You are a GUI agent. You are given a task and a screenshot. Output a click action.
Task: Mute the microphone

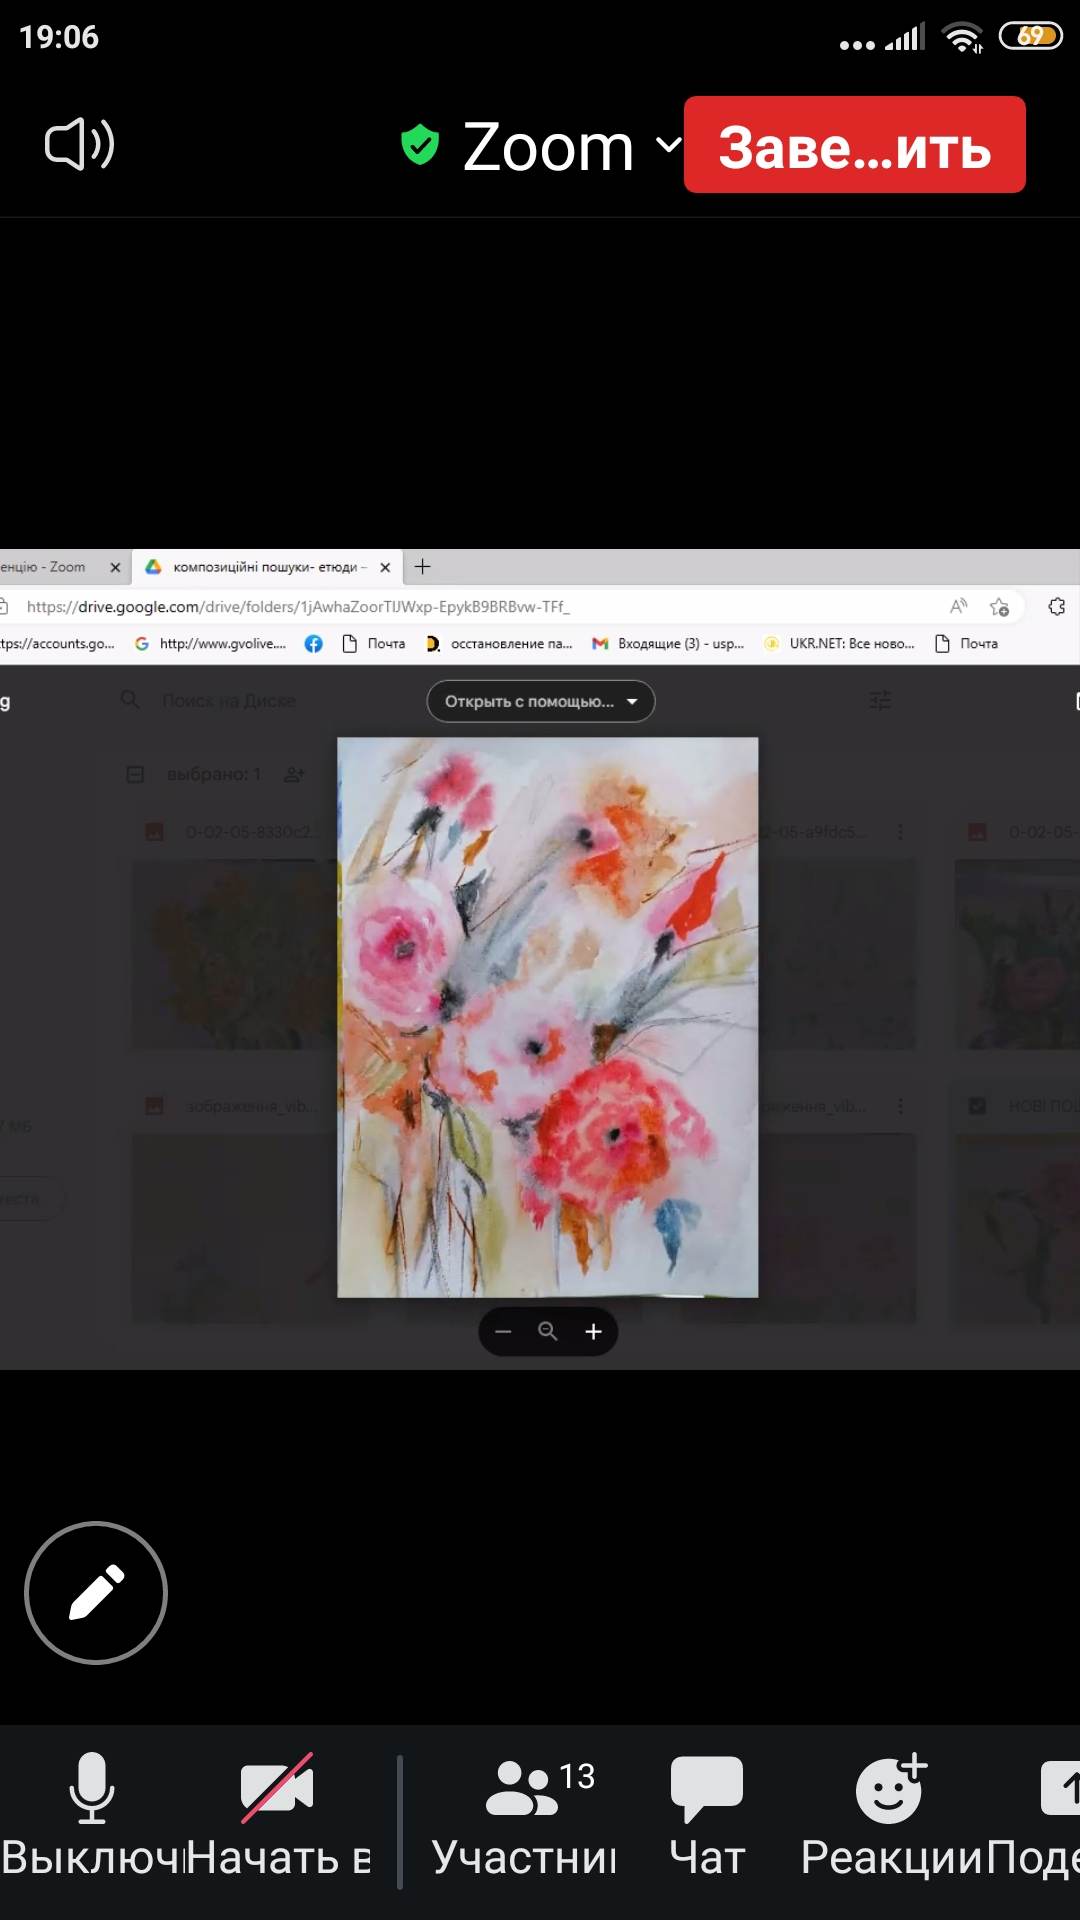[91, 1815]
